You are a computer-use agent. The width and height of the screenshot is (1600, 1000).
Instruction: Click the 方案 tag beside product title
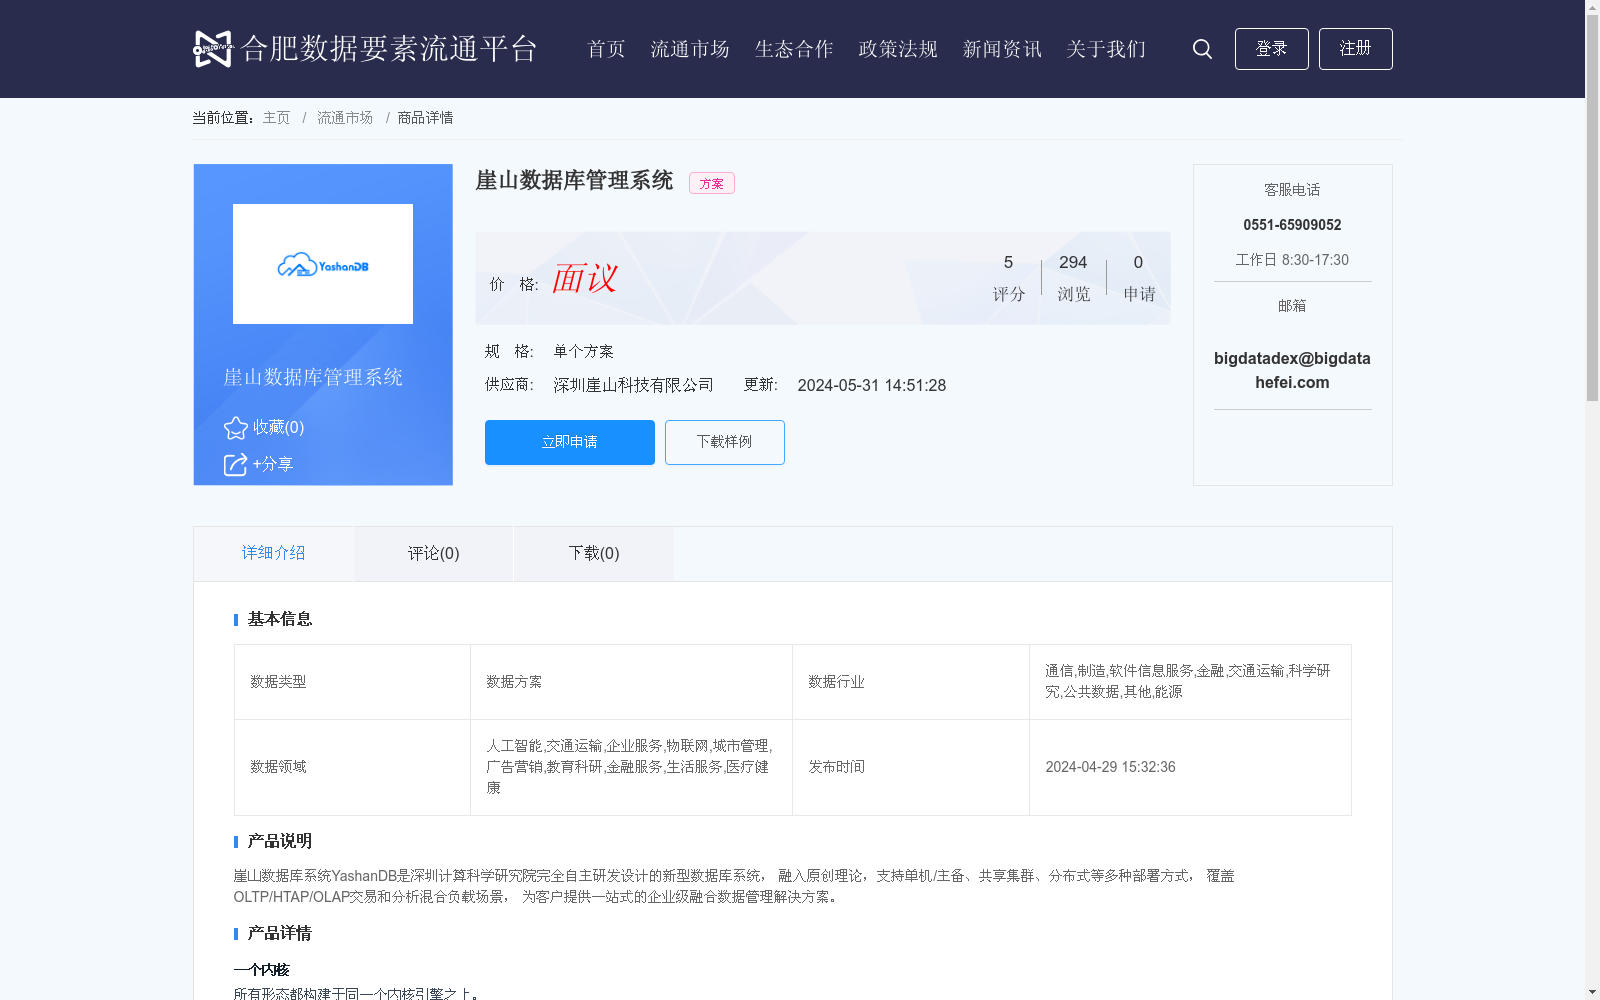click(x=712, y=183)
